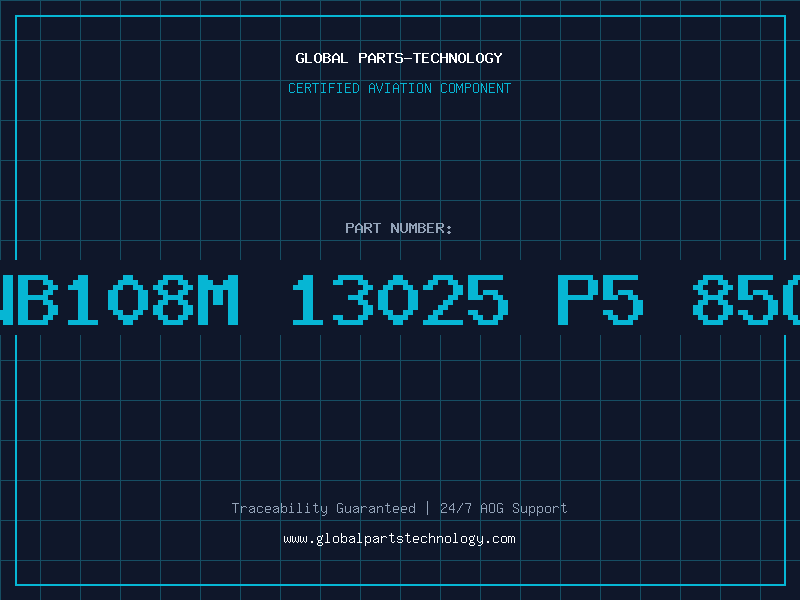Click the Traceability Guaranteed text
Viewport: 800px width, 600px height.
pos(323,508)
